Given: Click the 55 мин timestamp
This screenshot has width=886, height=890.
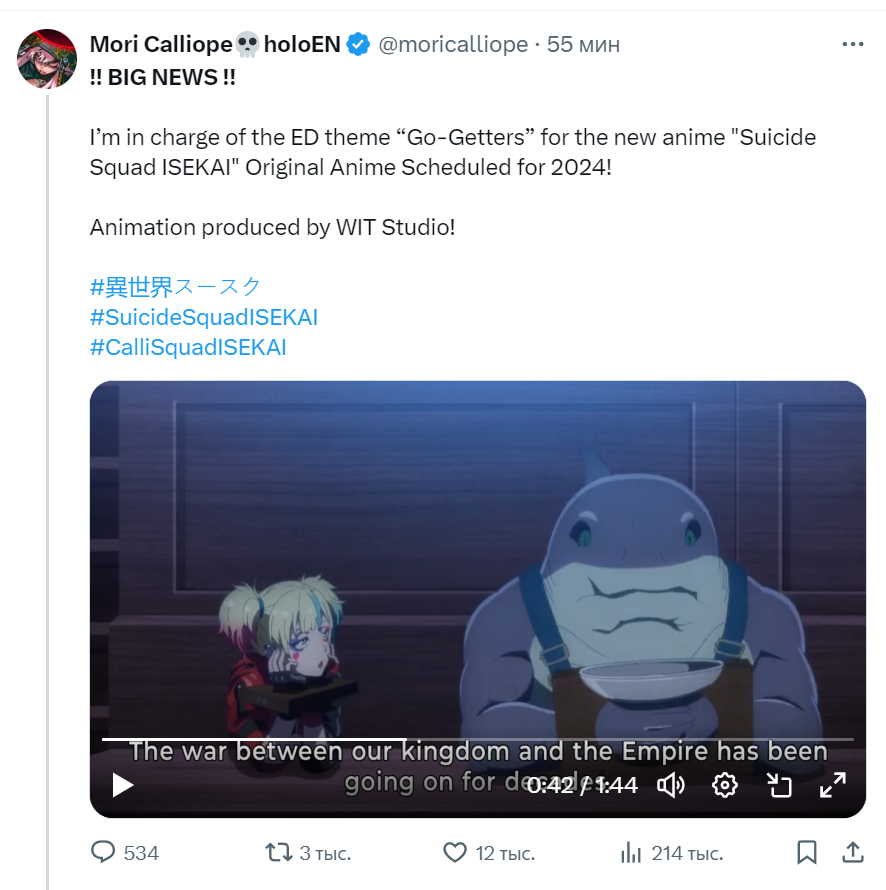Looking at the screenshot, I should [x=583, y=44].
